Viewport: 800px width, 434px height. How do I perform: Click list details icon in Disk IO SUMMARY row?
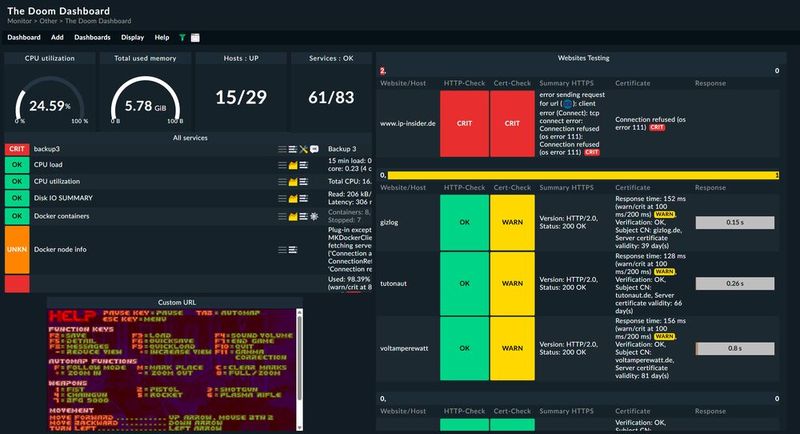(304, 198)
